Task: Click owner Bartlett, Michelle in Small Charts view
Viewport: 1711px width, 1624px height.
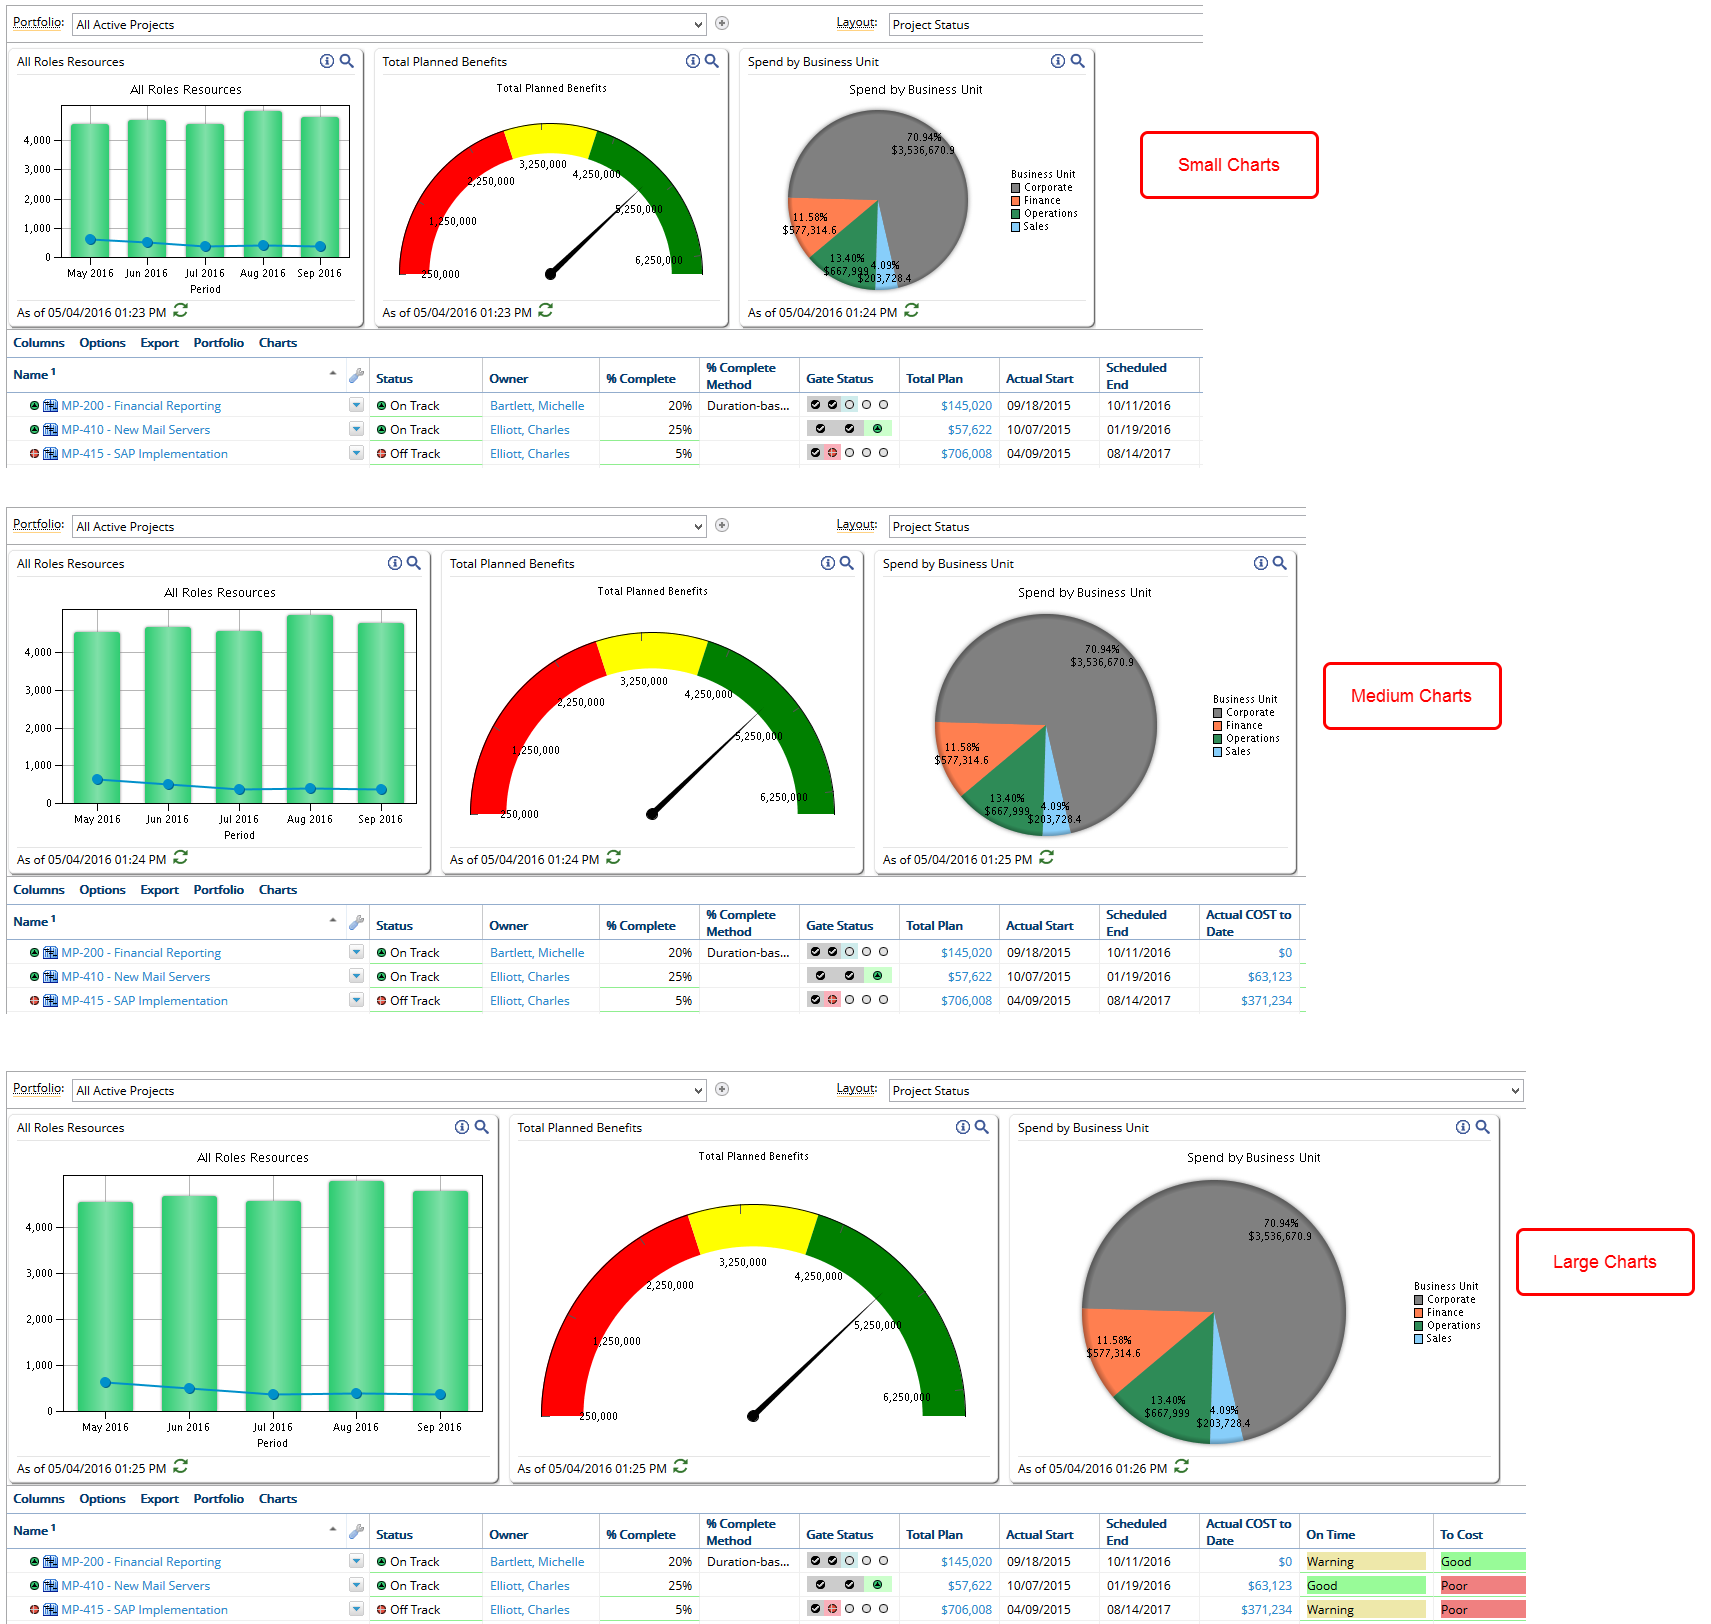Action: [x=537, y=406]
